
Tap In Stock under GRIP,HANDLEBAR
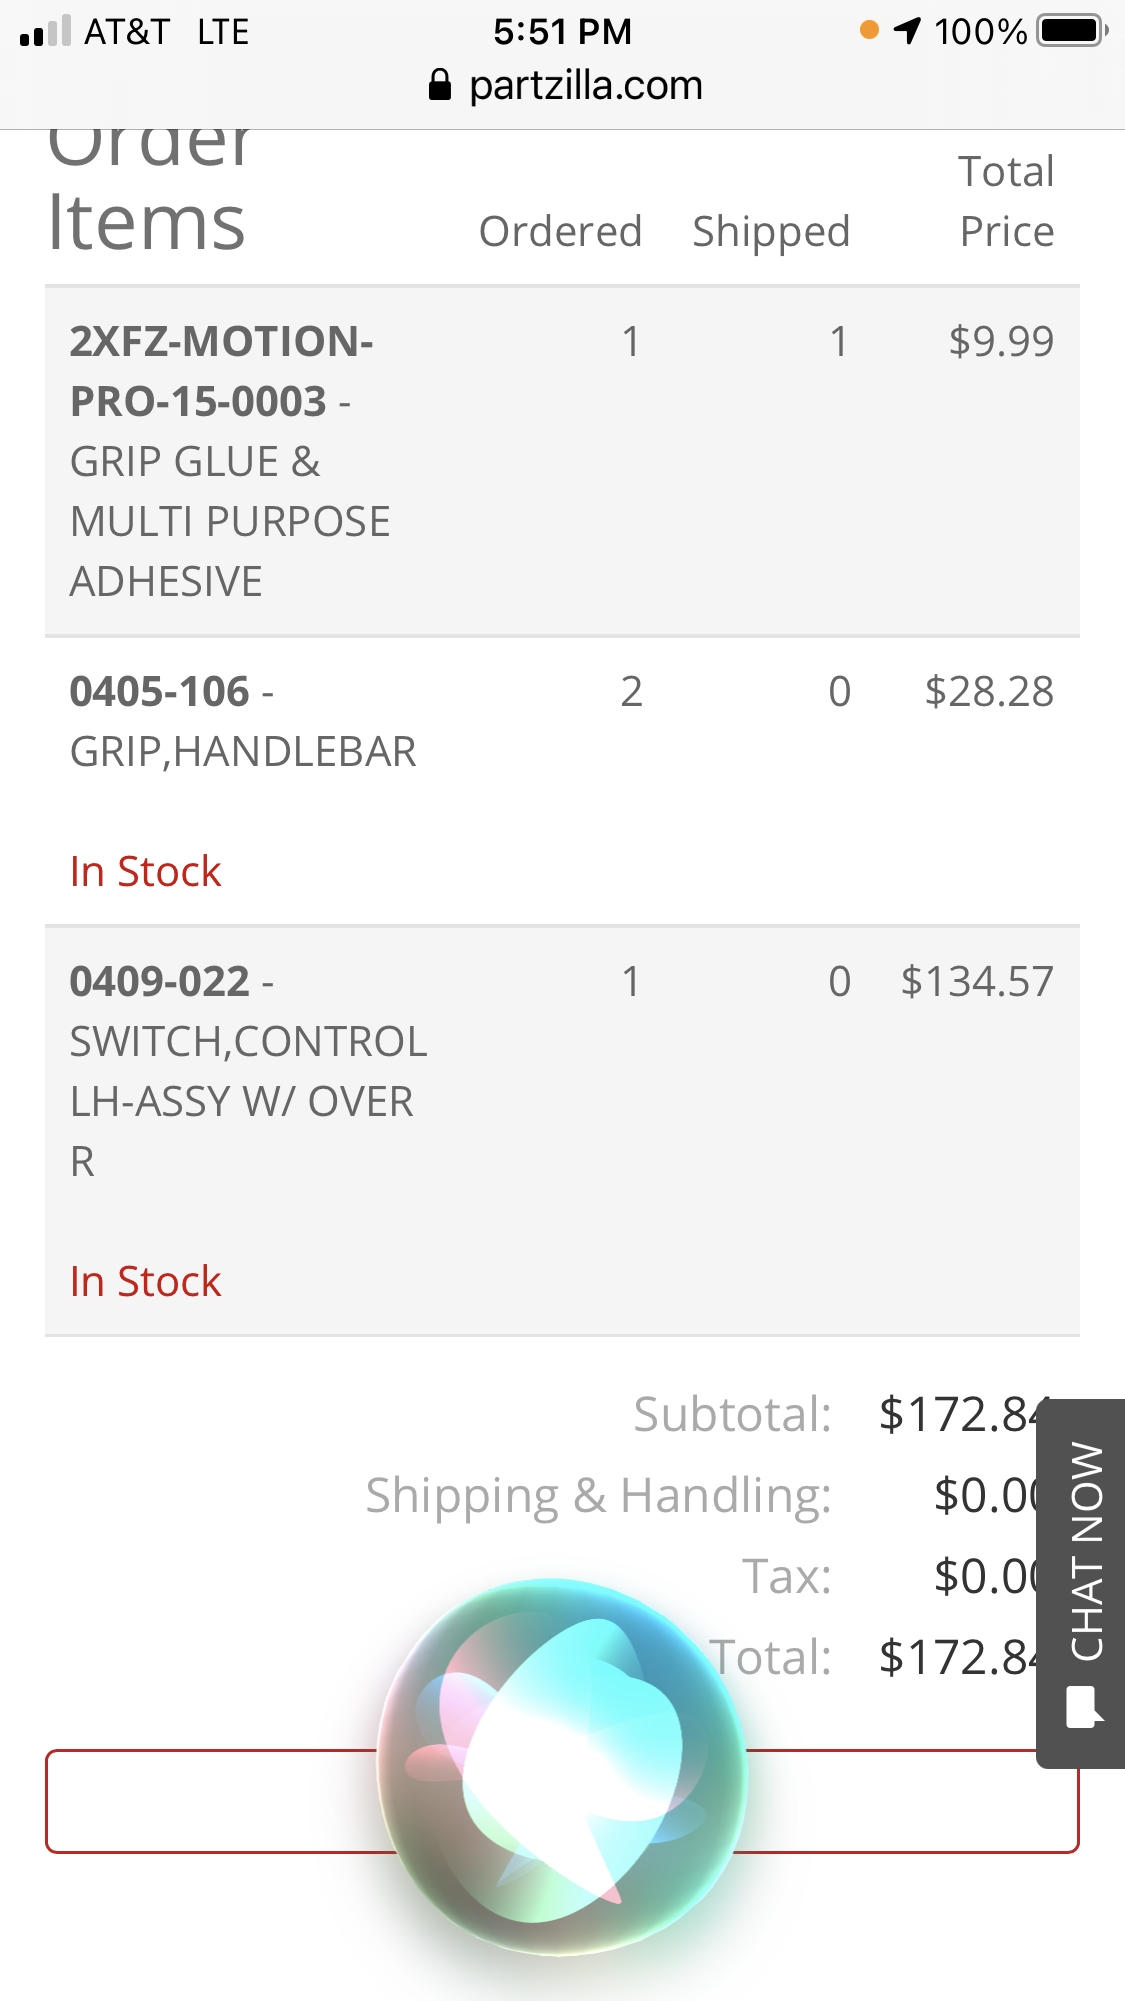[x=145, y=871]
